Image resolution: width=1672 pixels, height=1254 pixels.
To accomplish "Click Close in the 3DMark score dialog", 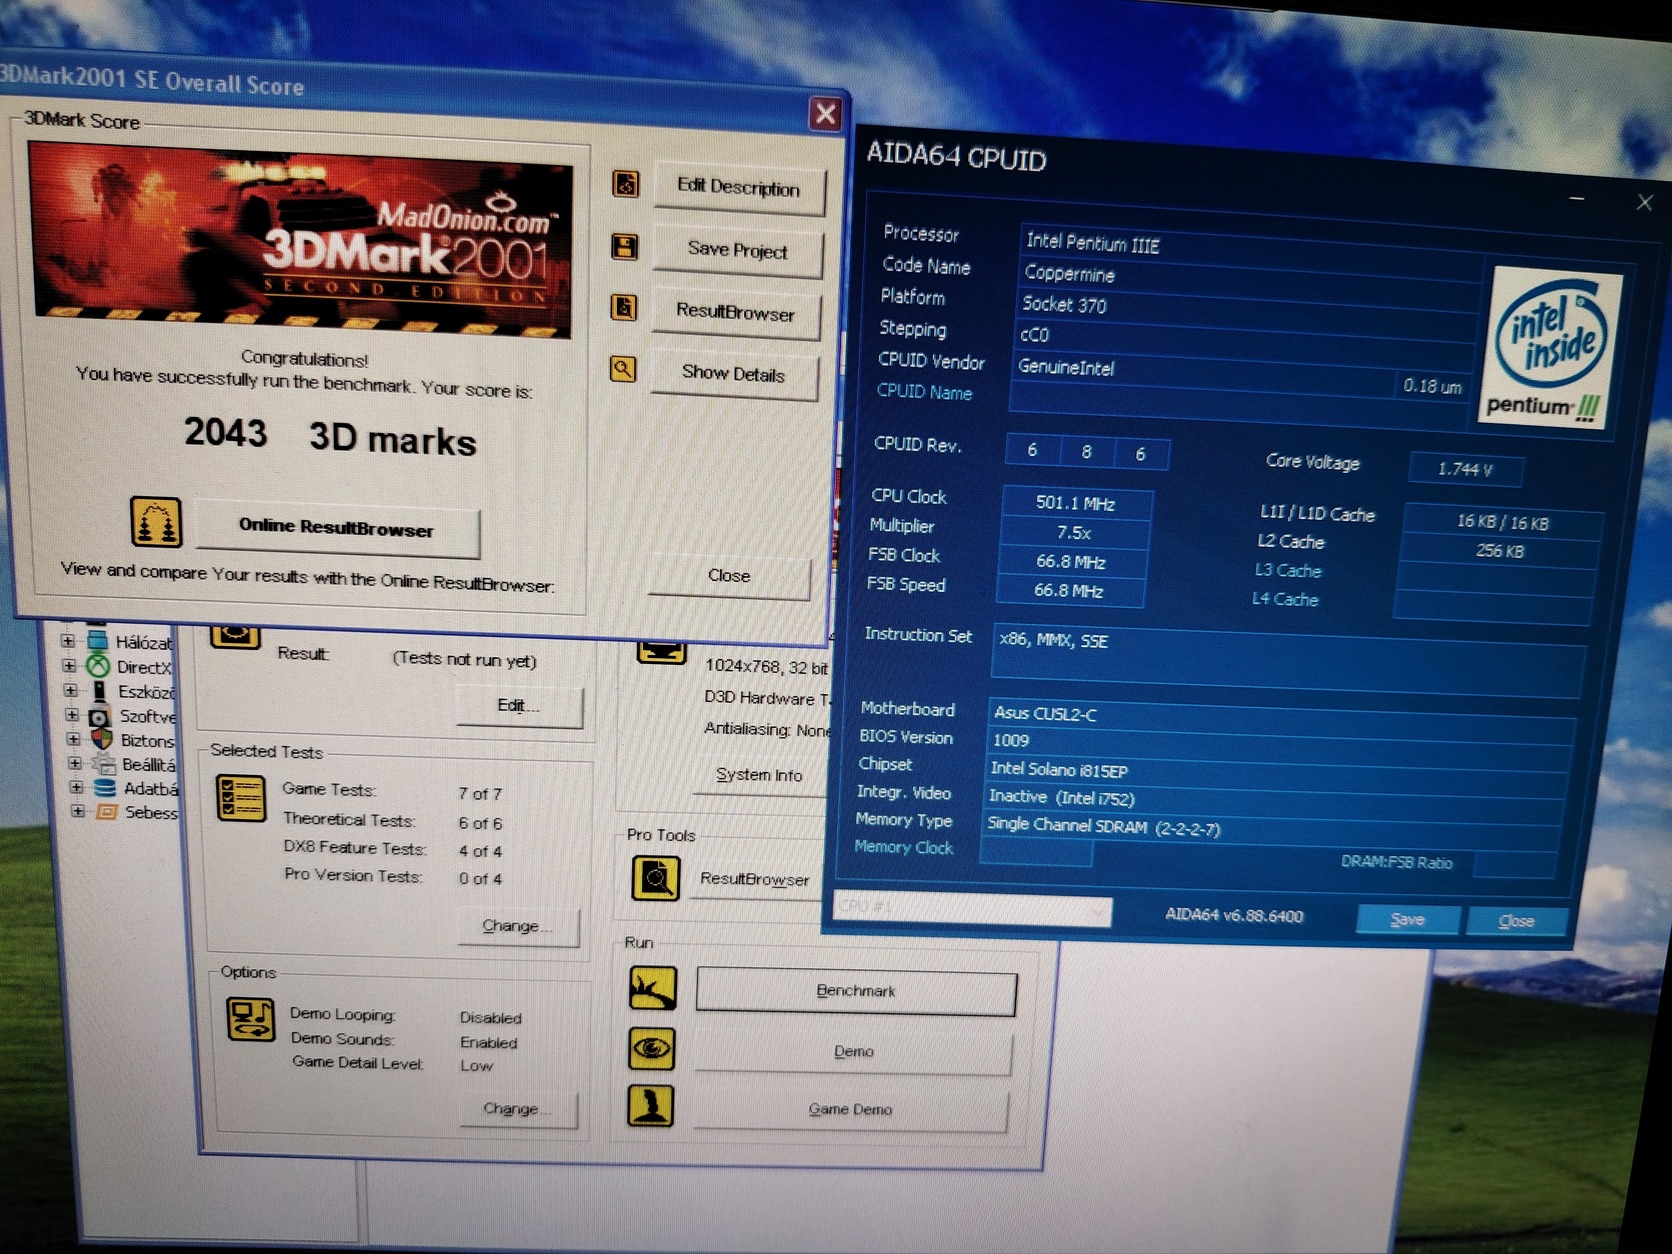I will [729, 576].
